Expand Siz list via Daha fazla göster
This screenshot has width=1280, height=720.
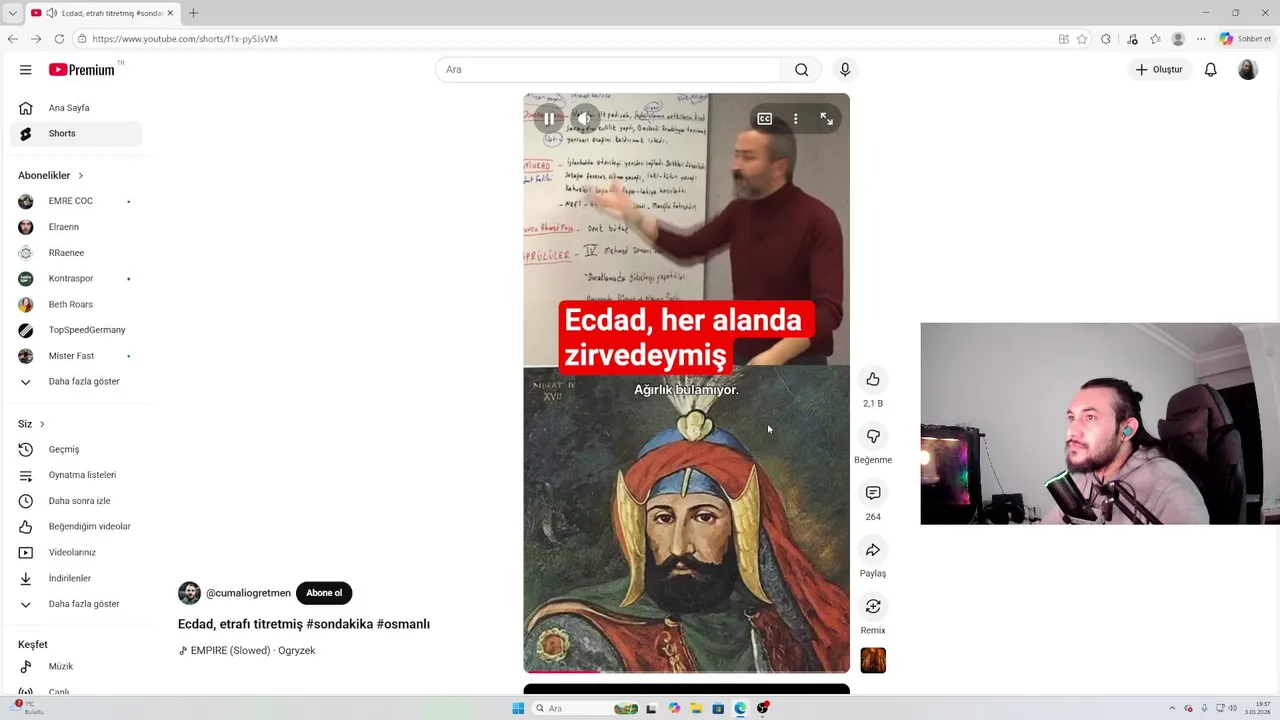pyautogui.click(x=76, y=604)
